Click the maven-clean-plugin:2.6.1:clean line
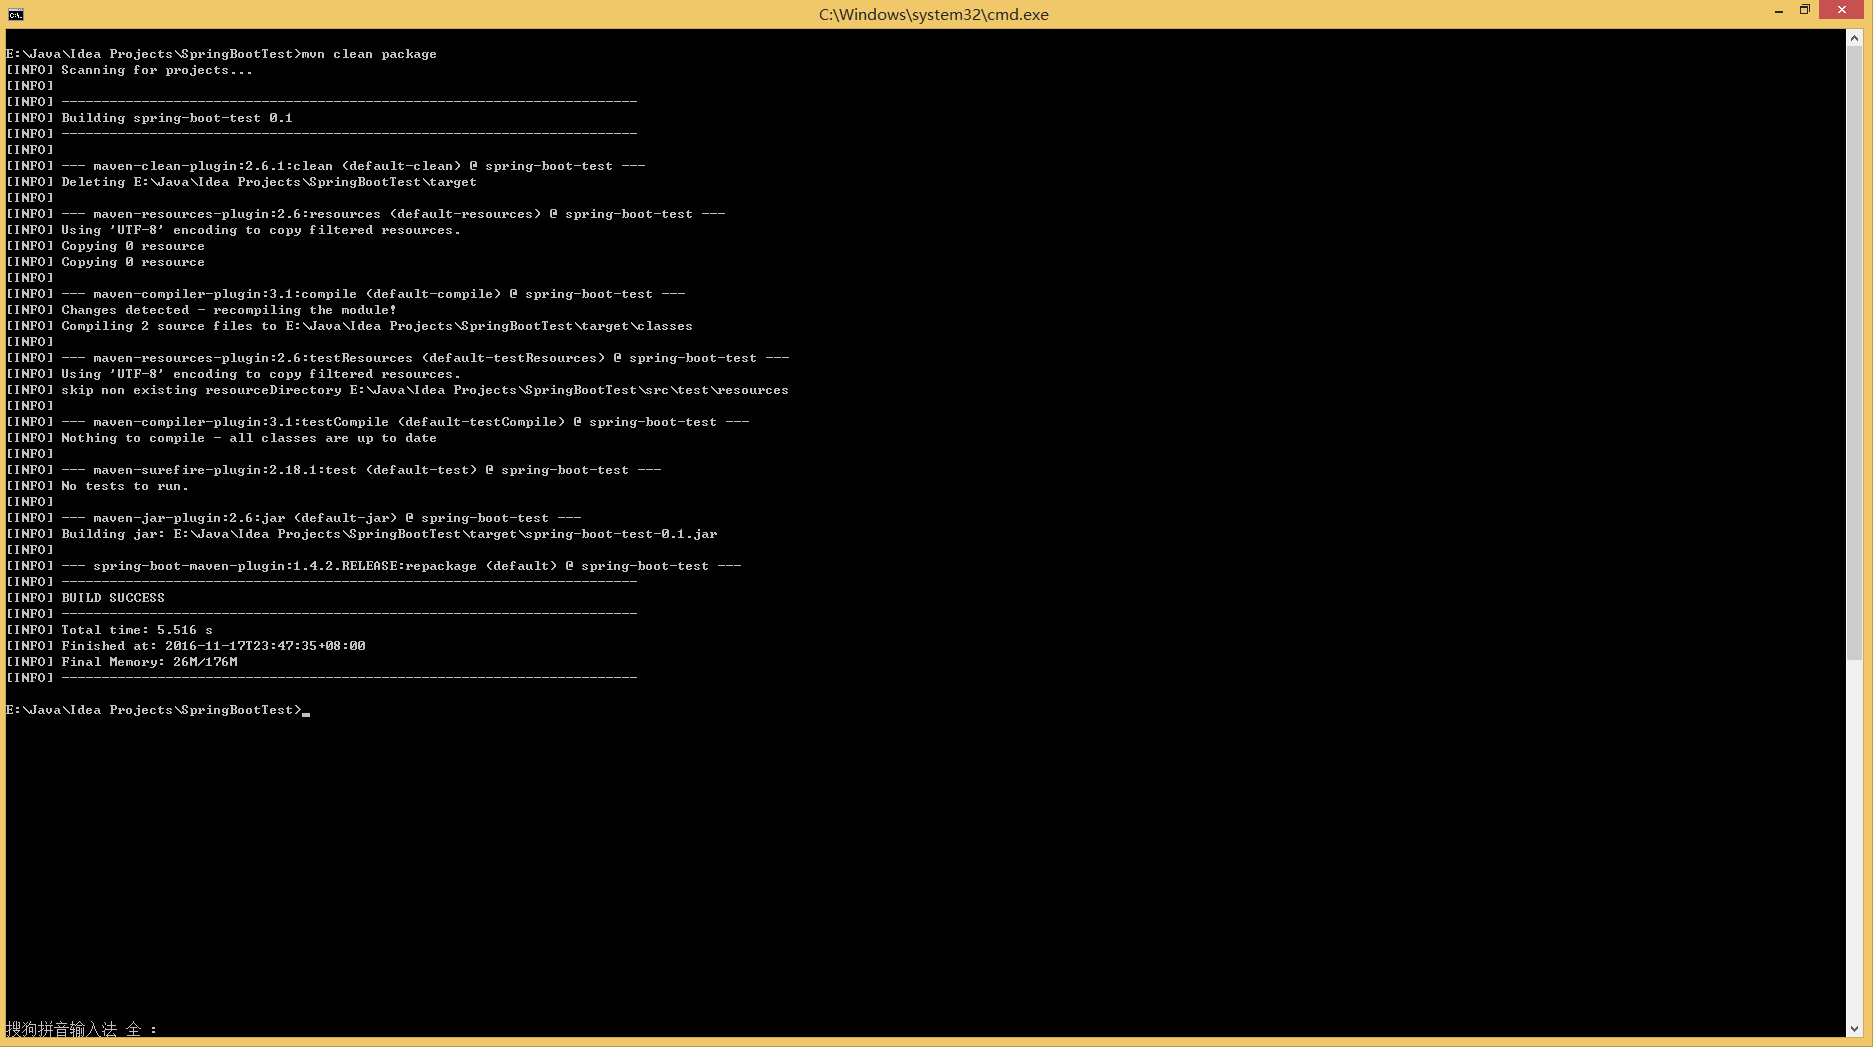Image resolution: width=1873 pixels, height=1047 pixels. coord(325,166)
